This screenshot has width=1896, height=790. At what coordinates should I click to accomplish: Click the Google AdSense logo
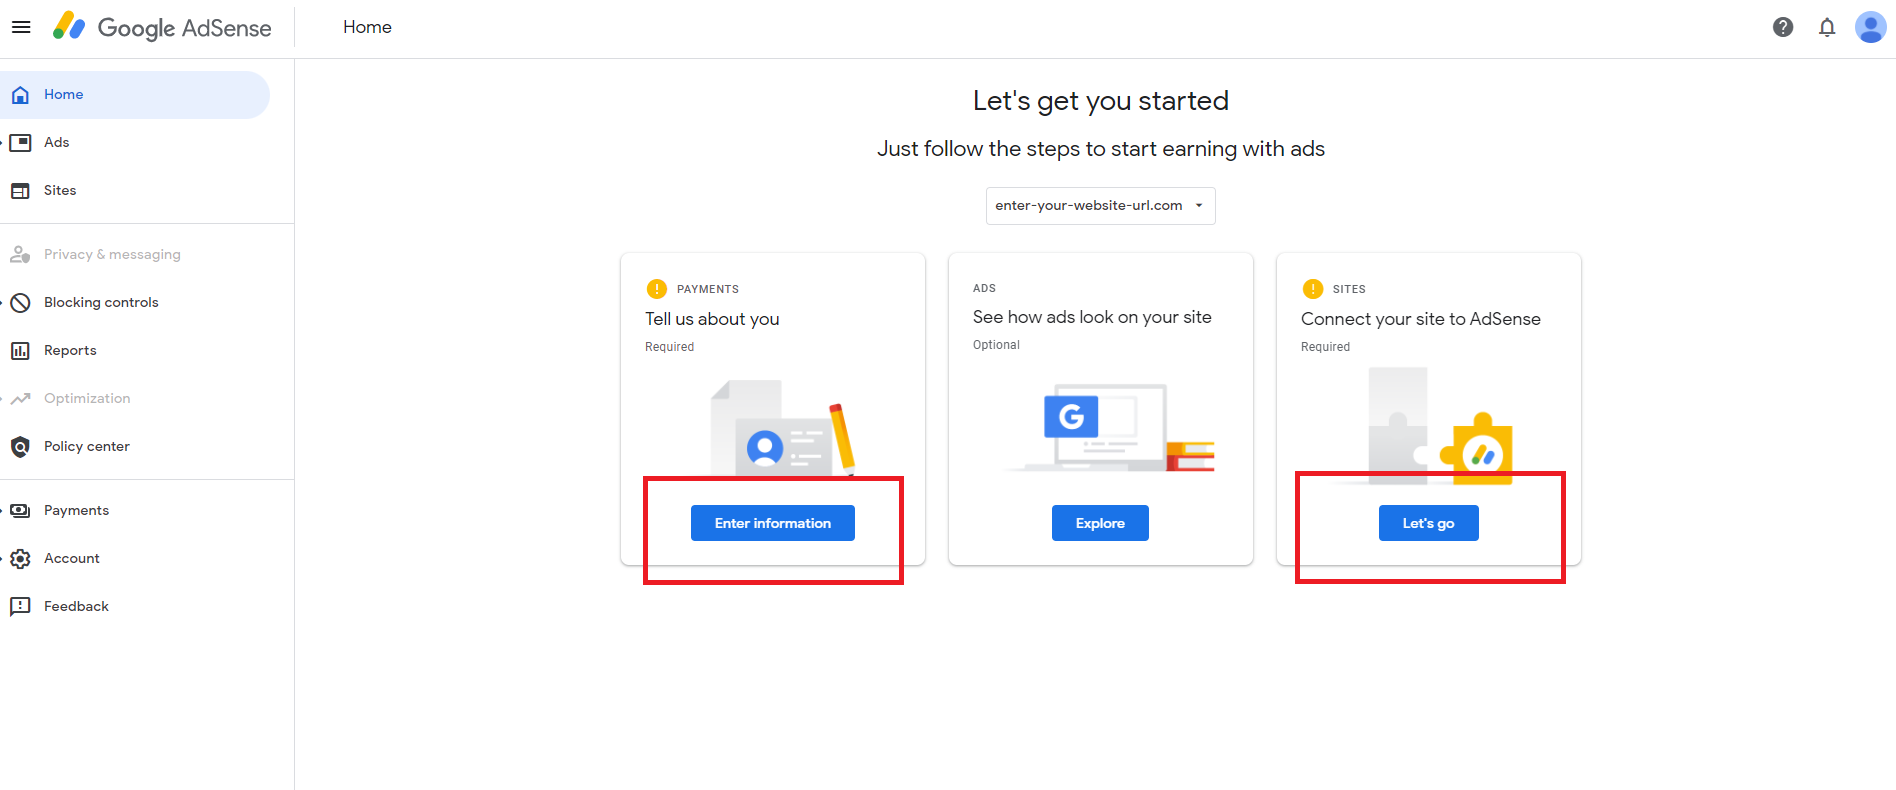click(162, 27)
